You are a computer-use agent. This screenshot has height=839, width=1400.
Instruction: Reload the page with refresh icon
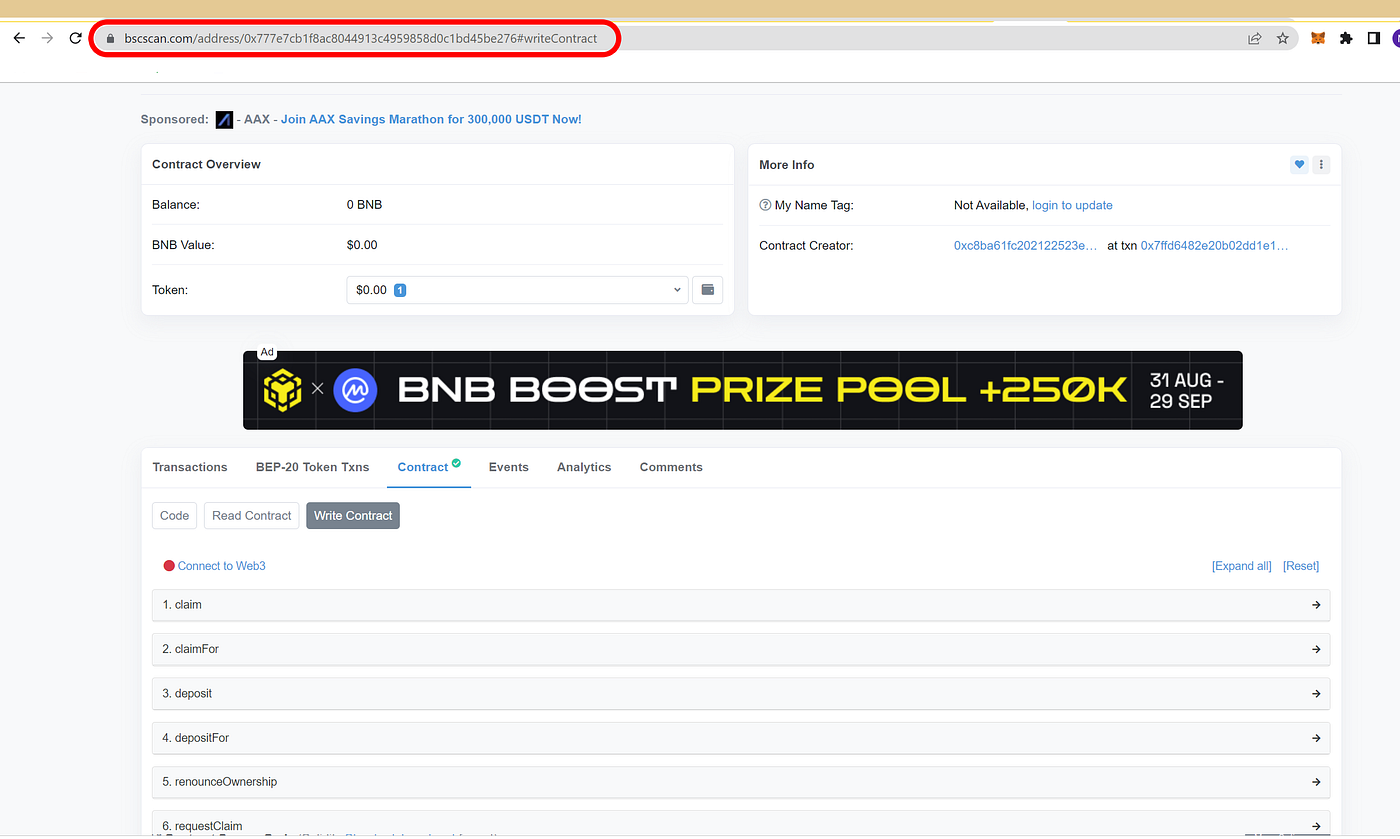pyautogui.click(x=75, y=38)
